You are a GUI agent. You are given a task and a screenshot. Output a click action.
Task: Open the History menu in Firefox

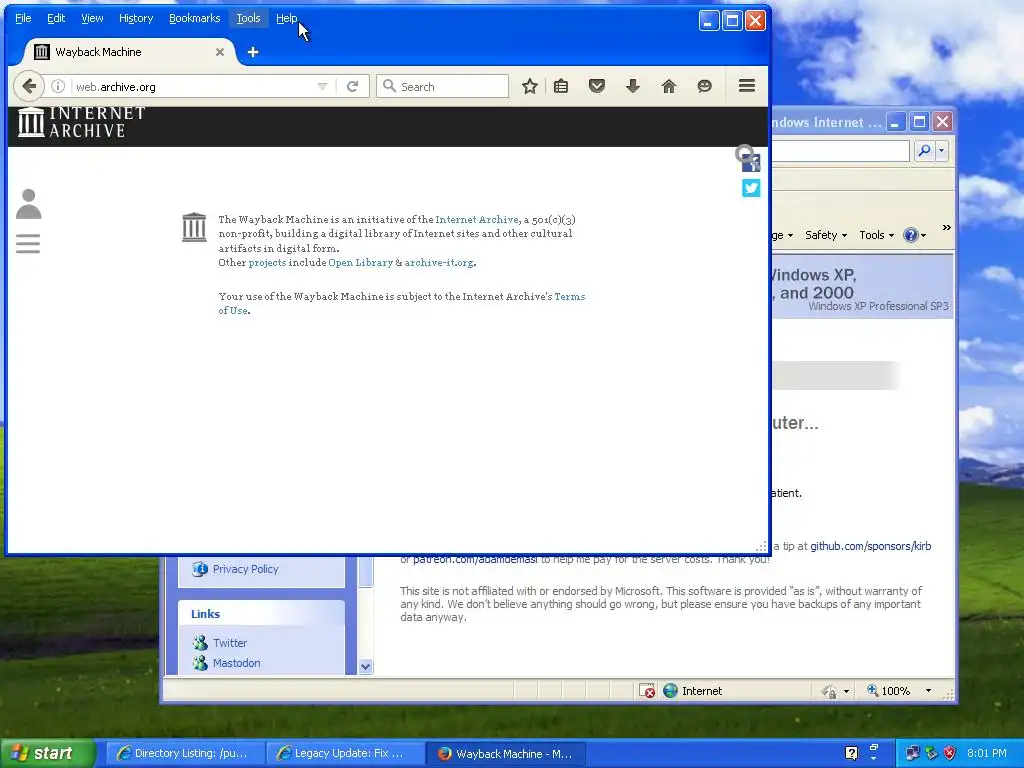(x=136, y=18)
